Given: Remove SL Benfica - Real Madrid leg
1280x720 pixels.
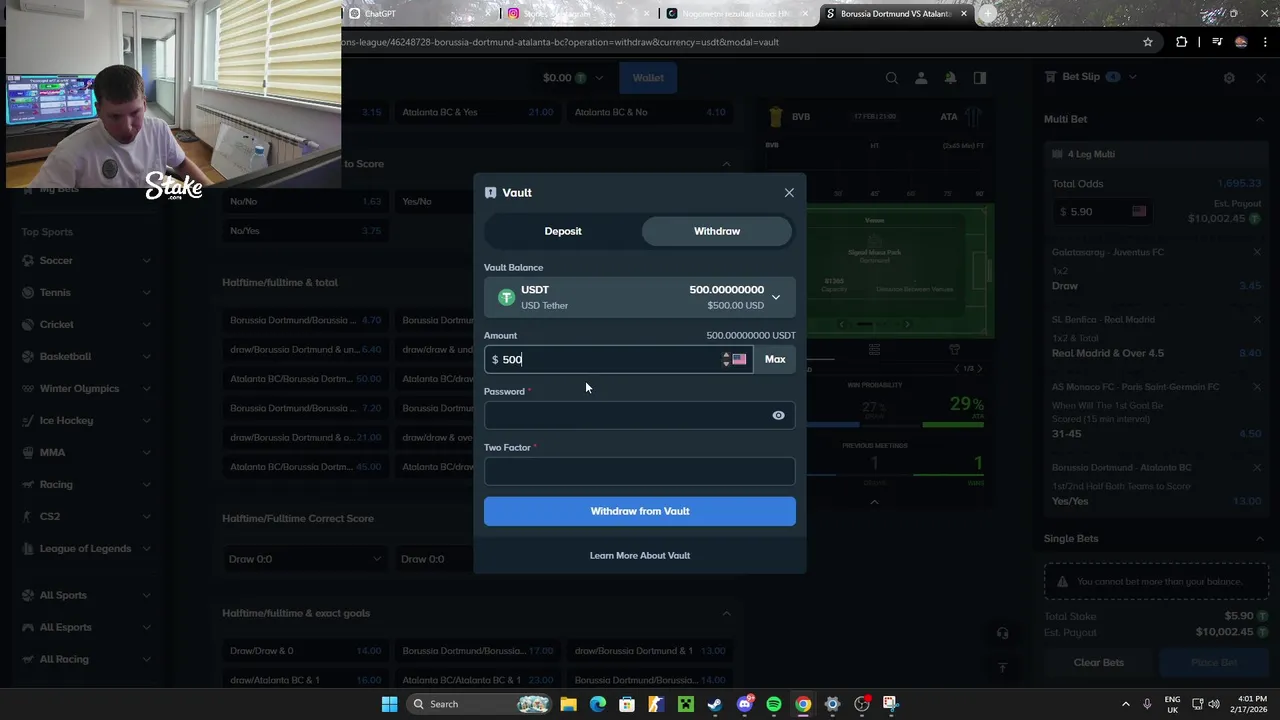Looking at the screenshot, I should coord(1257,320).
